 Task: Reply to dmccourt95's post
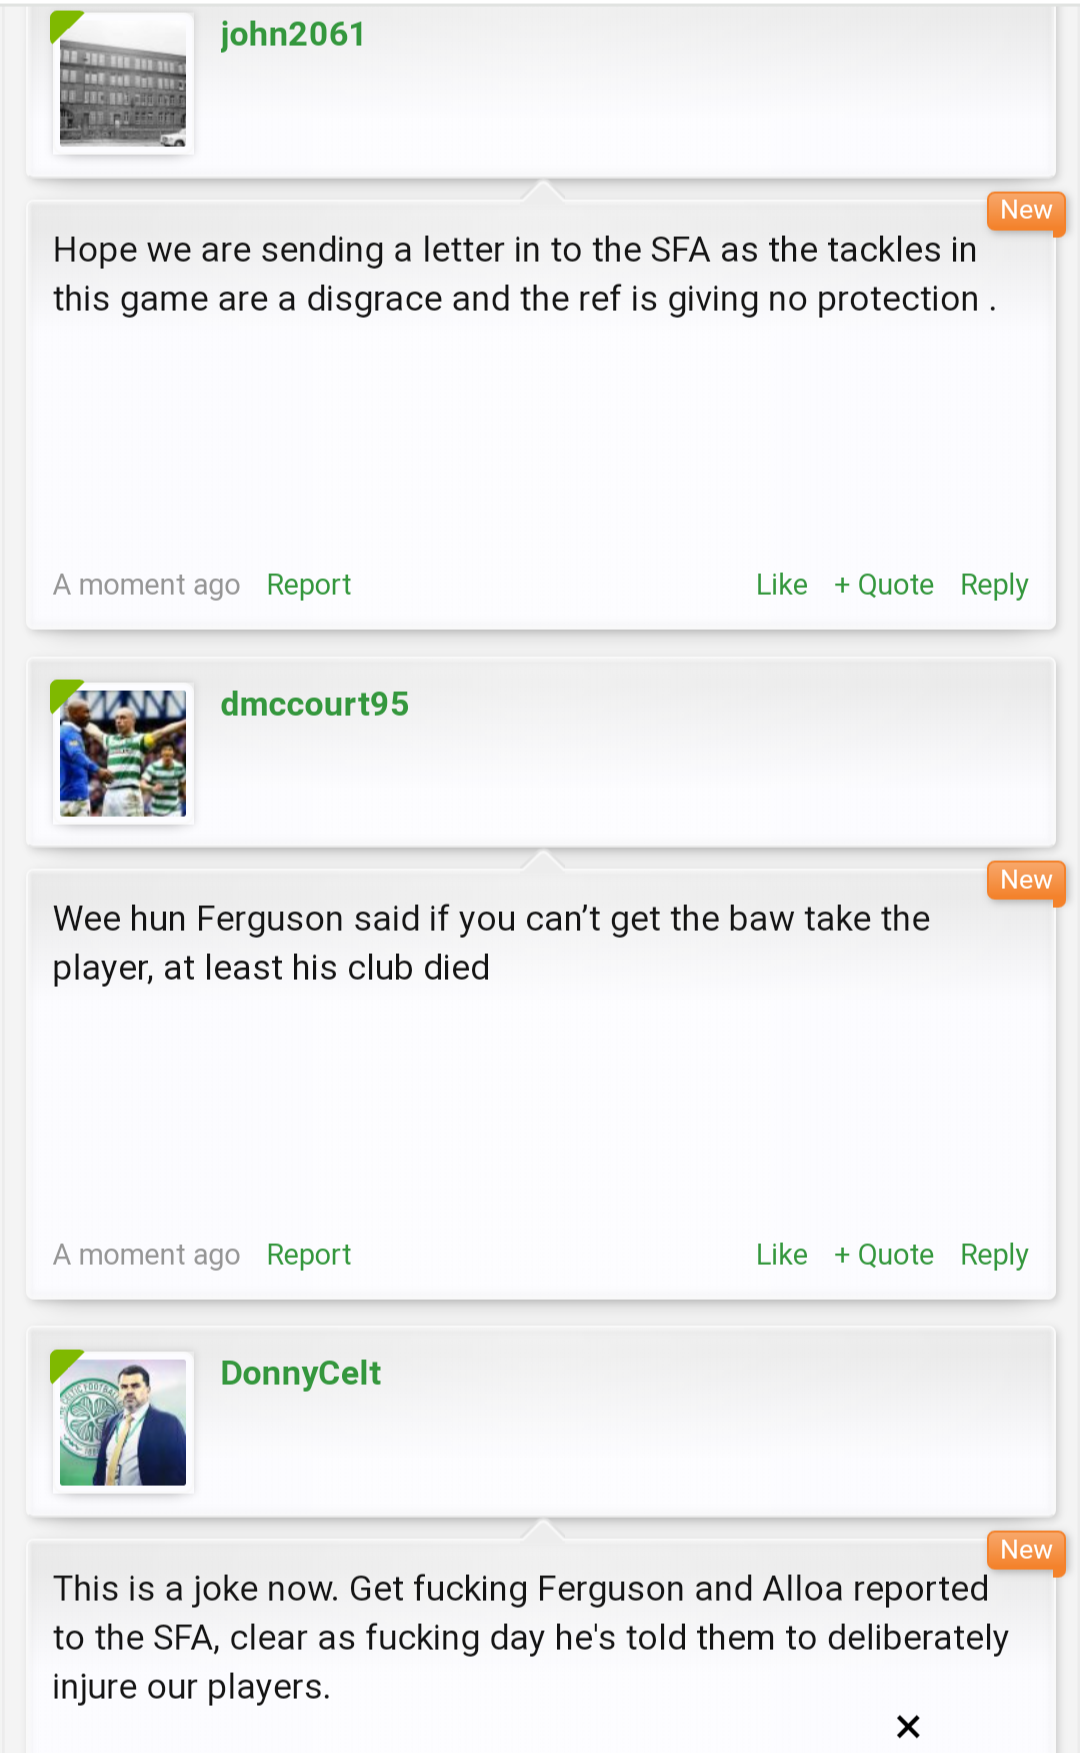(x=994, y=1255)
